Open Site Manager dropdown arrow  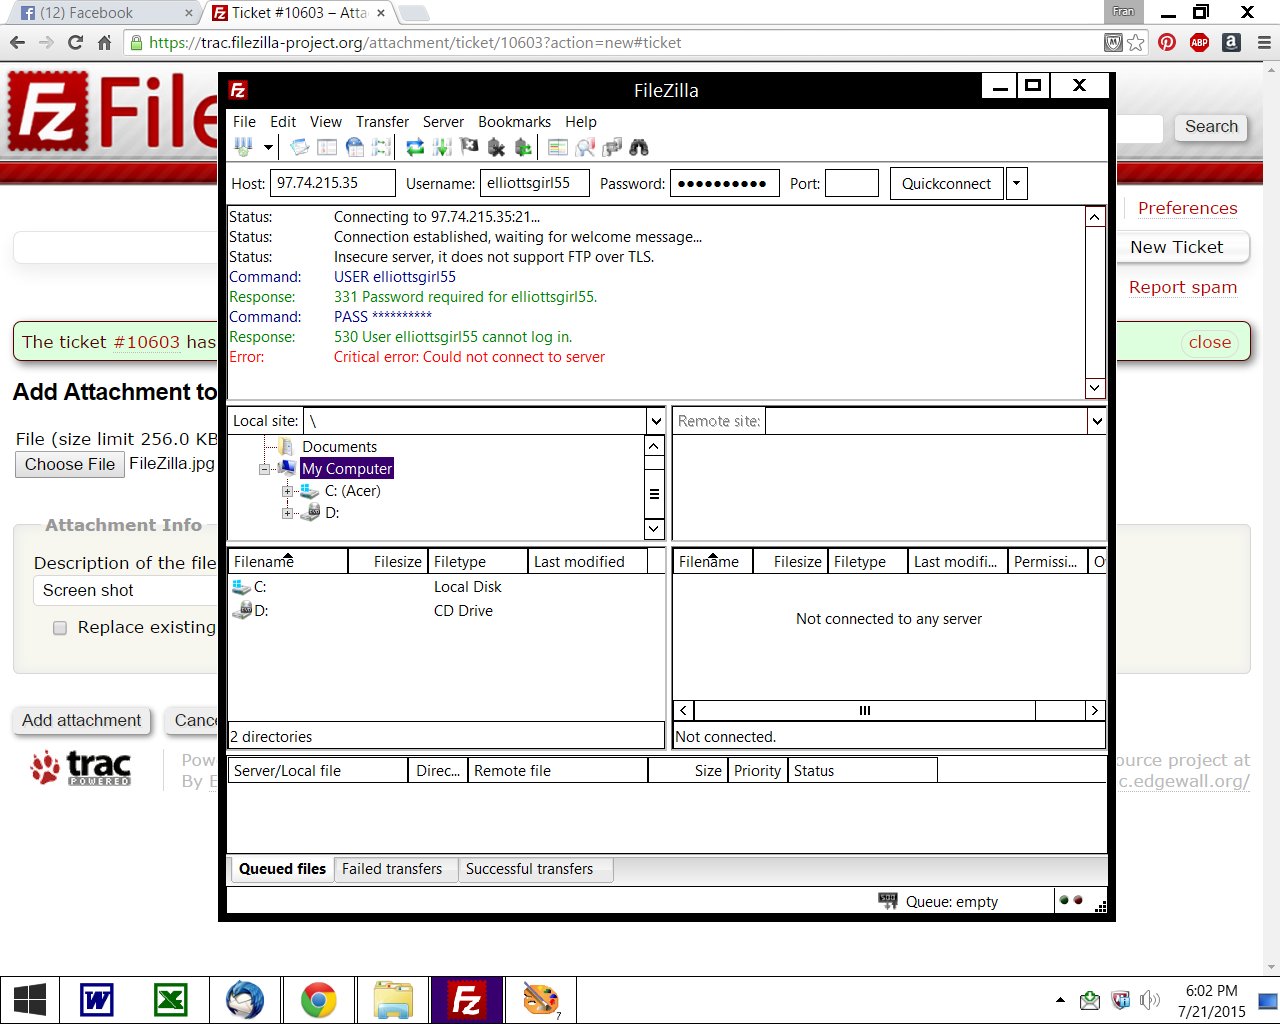268,147
